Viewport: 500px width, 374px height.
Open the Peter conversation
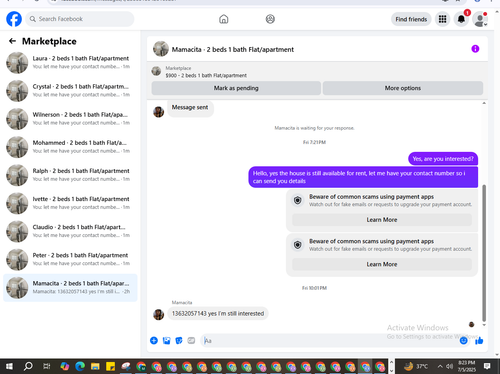click(x=70, y=259)
